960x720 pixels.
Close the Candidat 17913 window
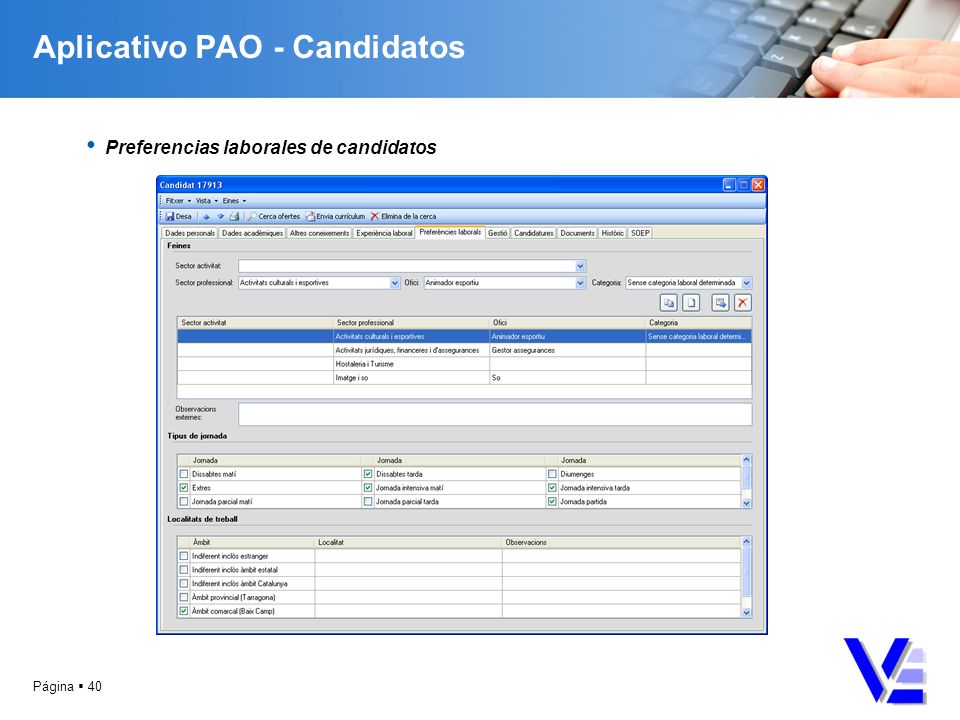(x=758, y=185)
